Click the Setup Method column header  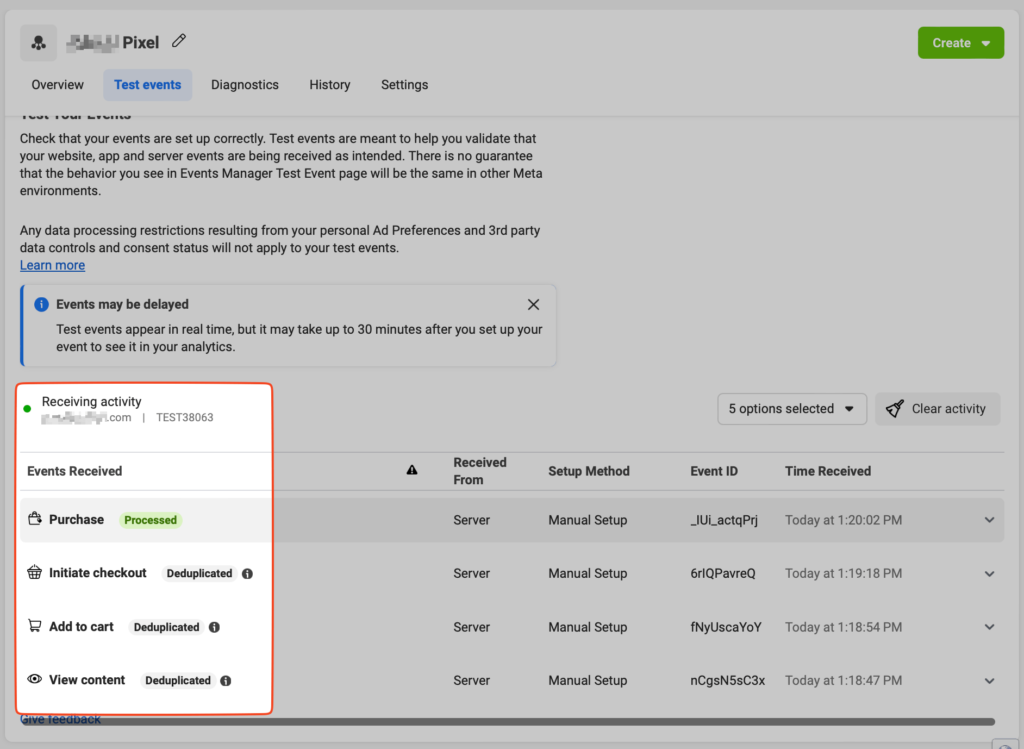click(x=589, y=471)
